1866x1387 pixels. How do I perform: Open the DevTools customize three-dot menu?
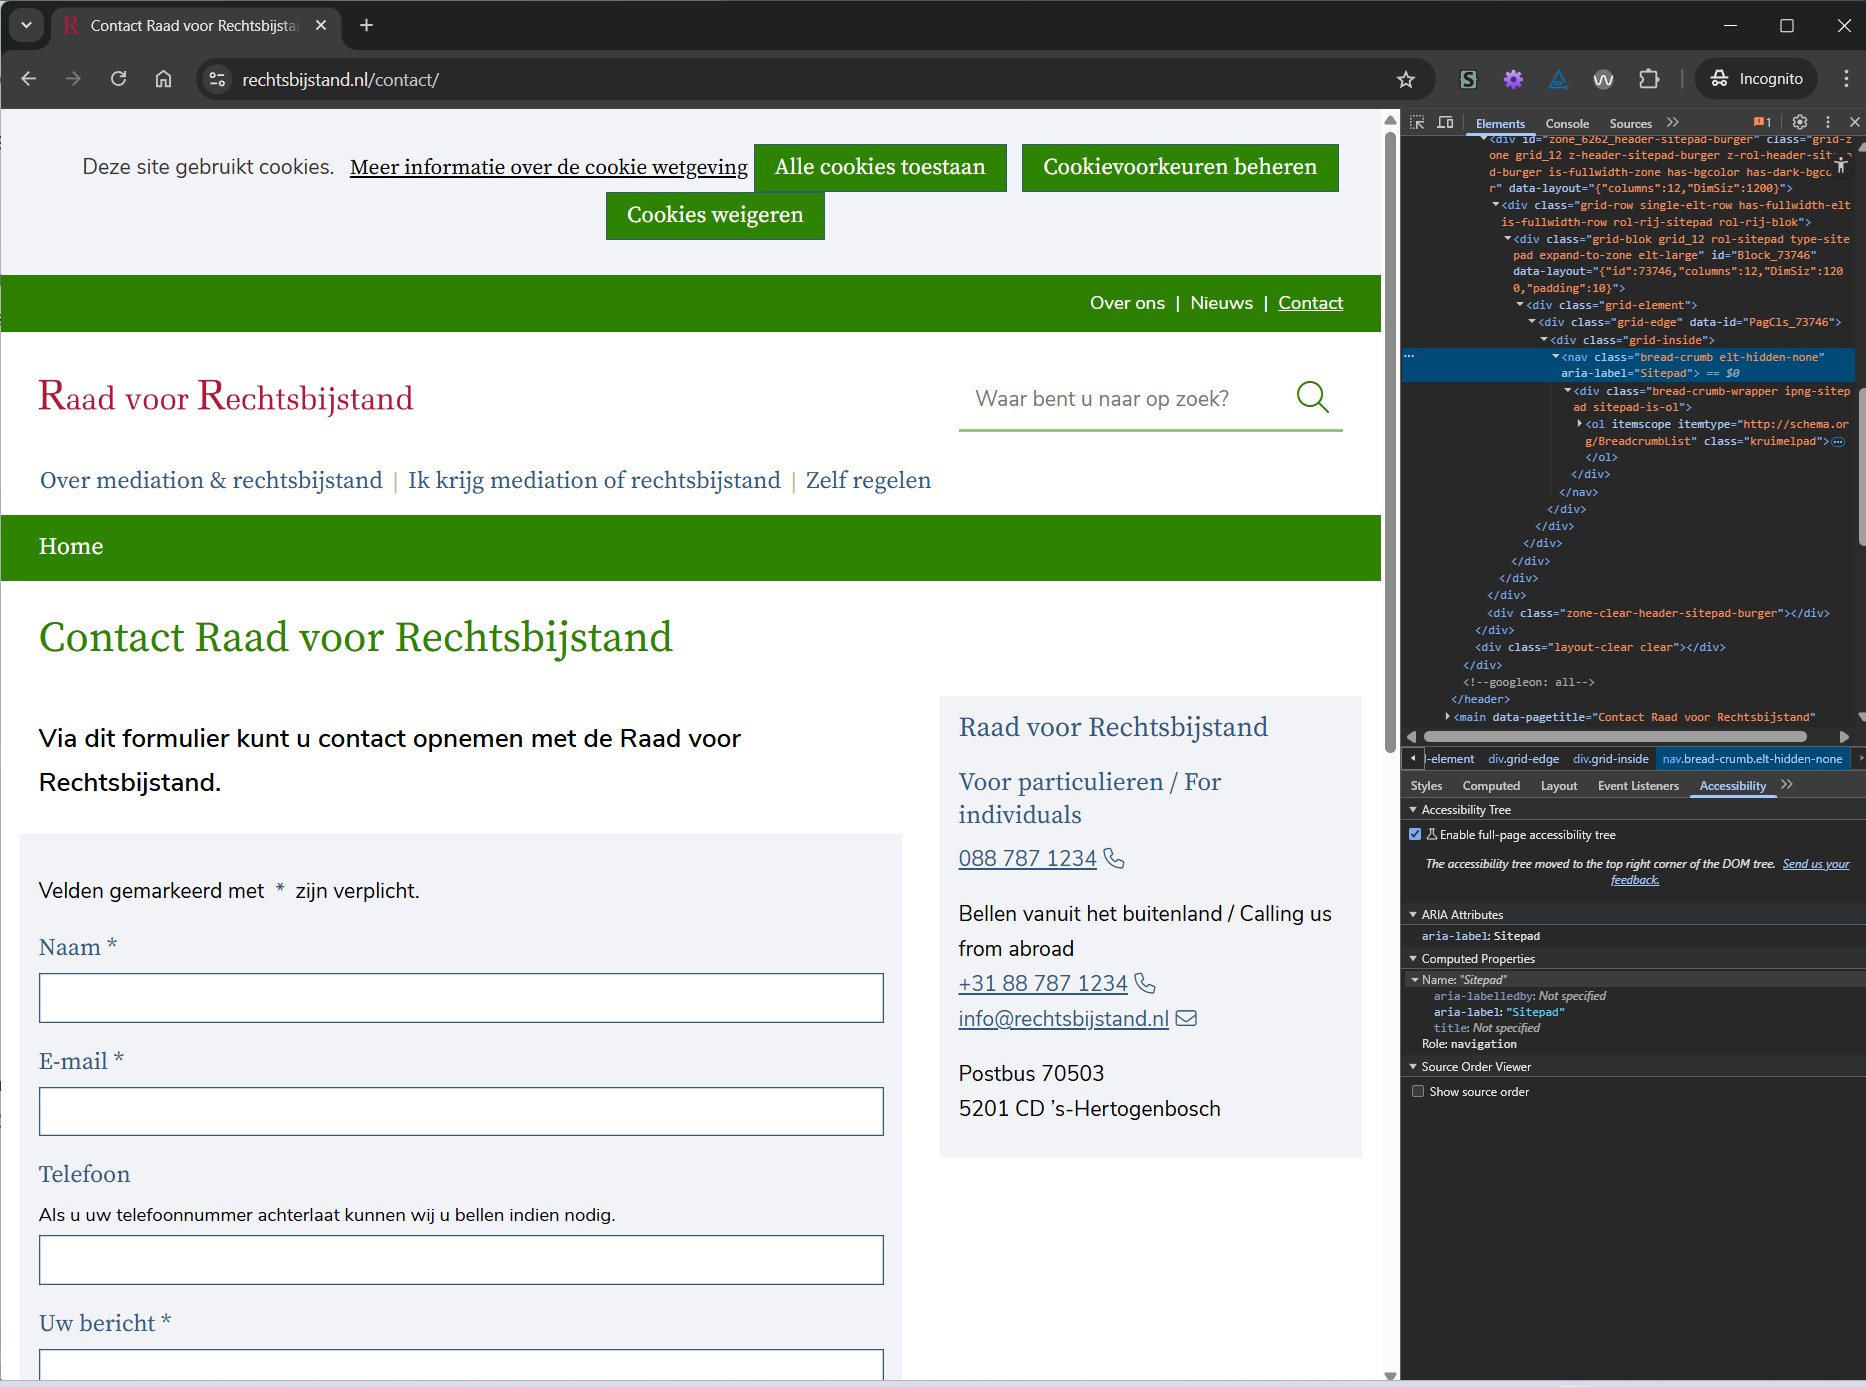tap(1828, 122)
